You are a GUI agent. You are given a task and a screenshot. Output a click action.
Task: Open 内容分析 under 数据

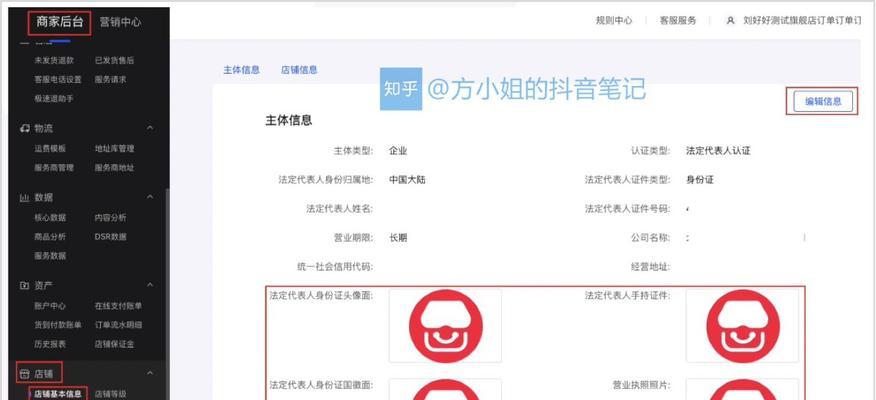(x=110, y=217)
